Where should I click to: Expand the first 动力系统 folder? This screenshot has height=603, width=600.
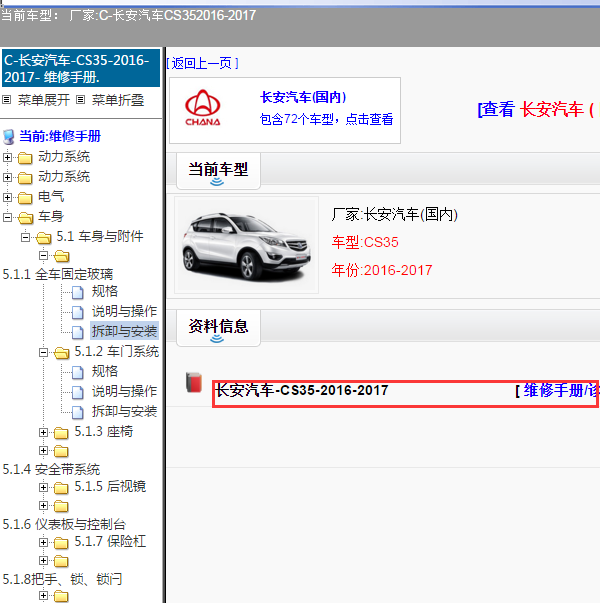(7, 157)
